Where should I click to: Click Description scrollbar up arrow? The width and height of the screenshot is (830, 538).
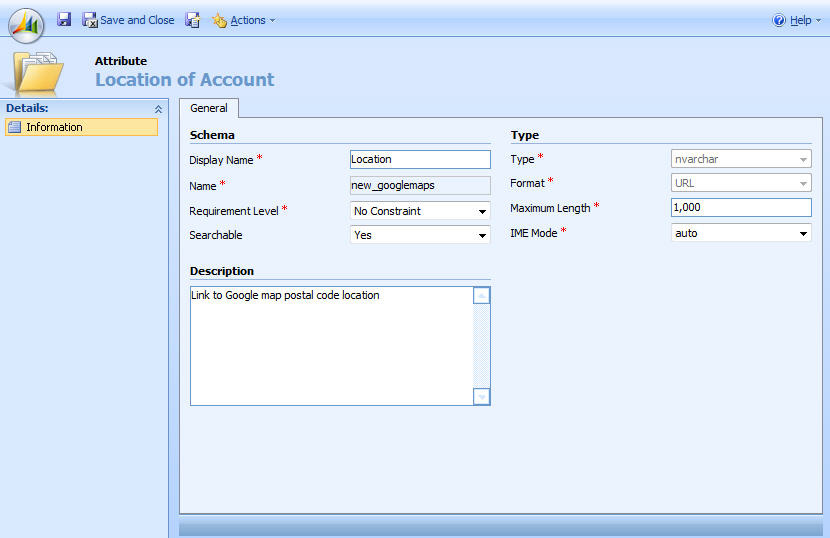tap(482, 296)
